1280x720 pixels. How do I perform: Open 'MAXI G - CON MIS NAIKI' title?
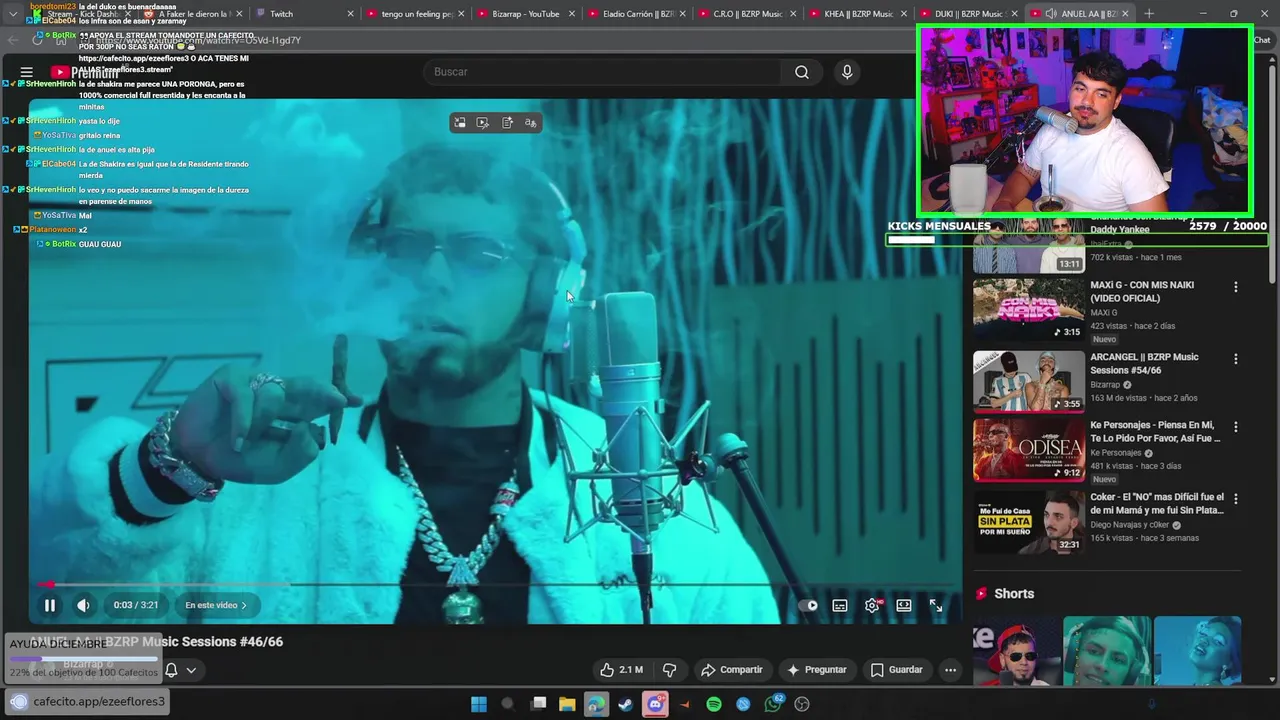coord(1142,292)
